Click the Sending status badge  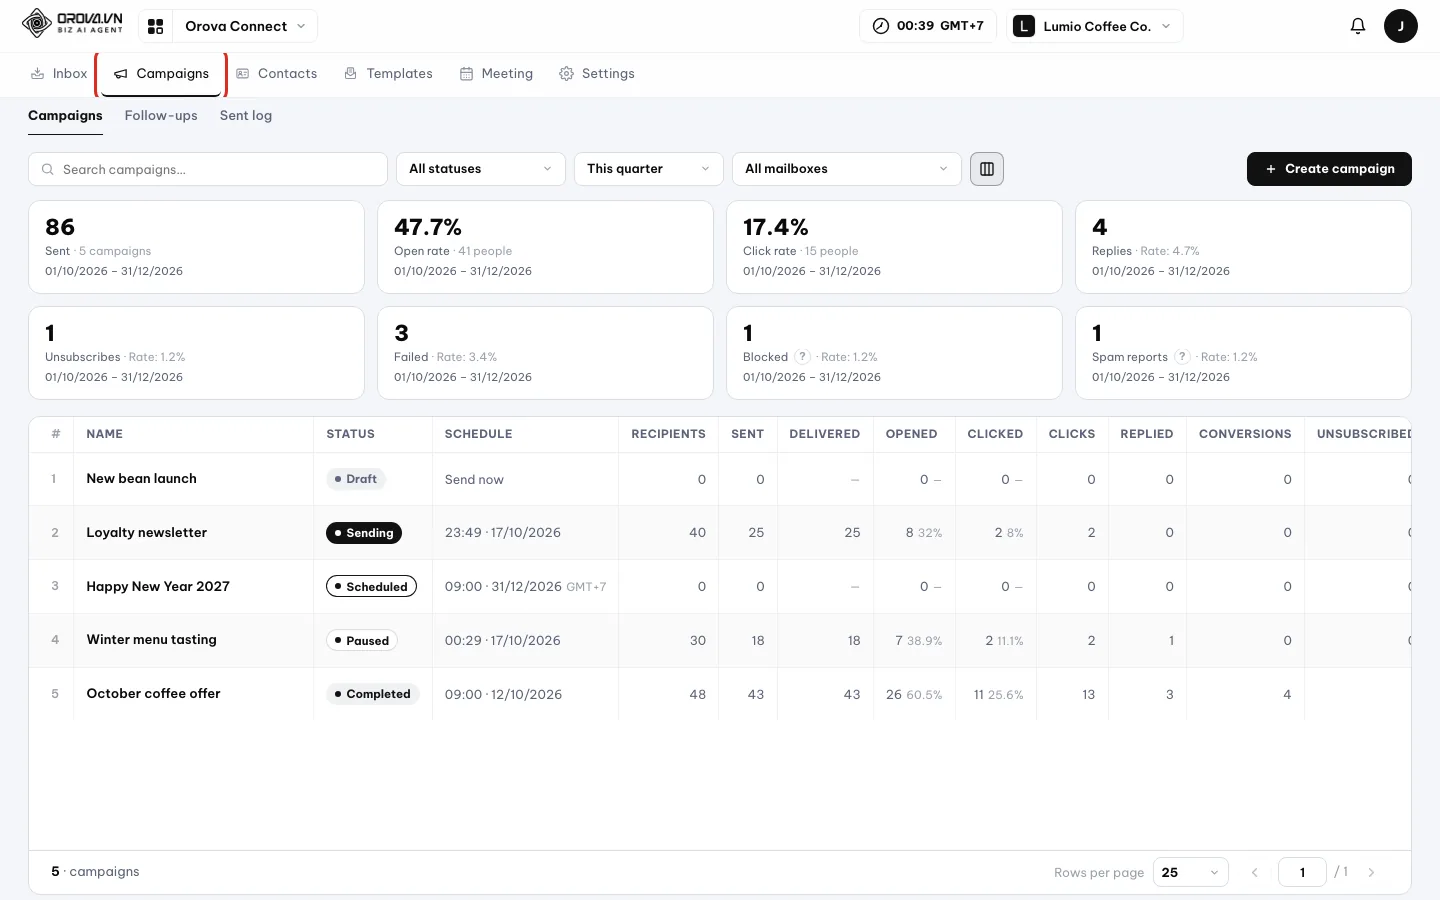(364, 533)
